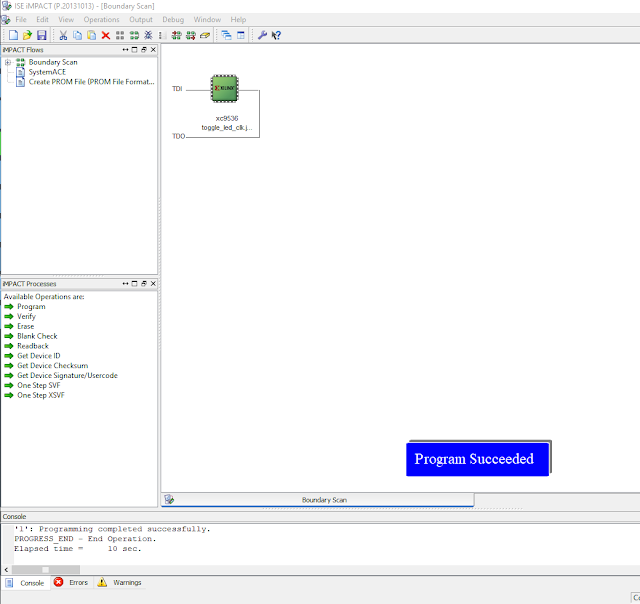Select Boundary Scan in iMPACT Flows

tap(53, 62)
